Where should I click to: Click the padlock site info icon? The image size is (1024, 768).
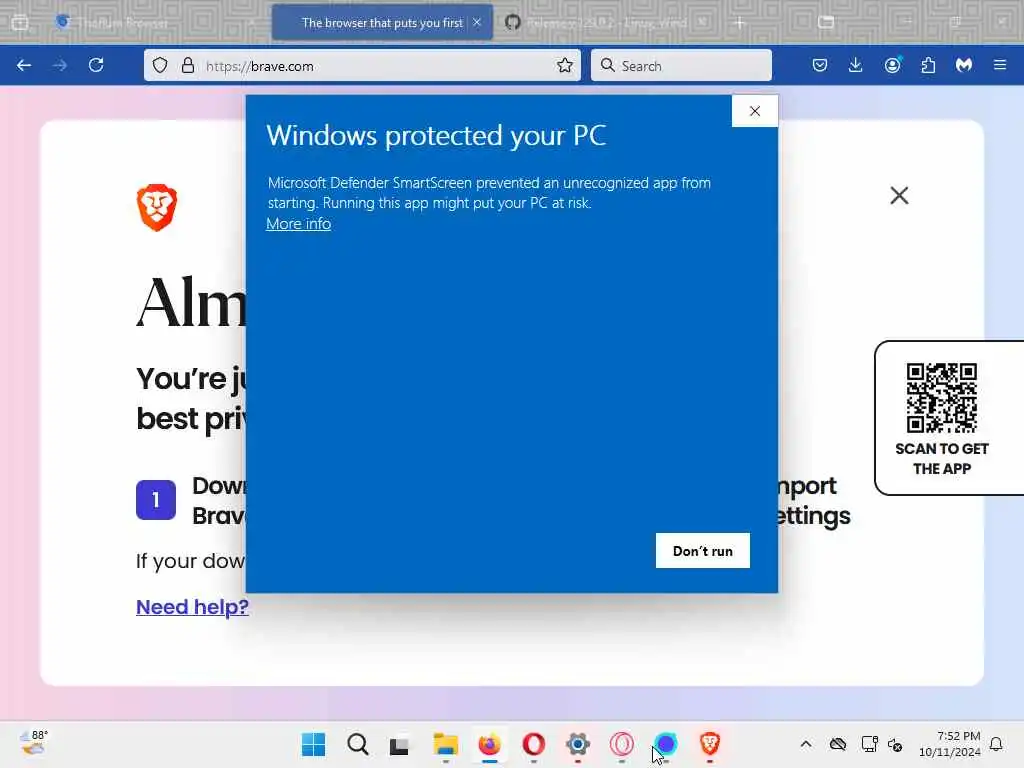point(188,65)
